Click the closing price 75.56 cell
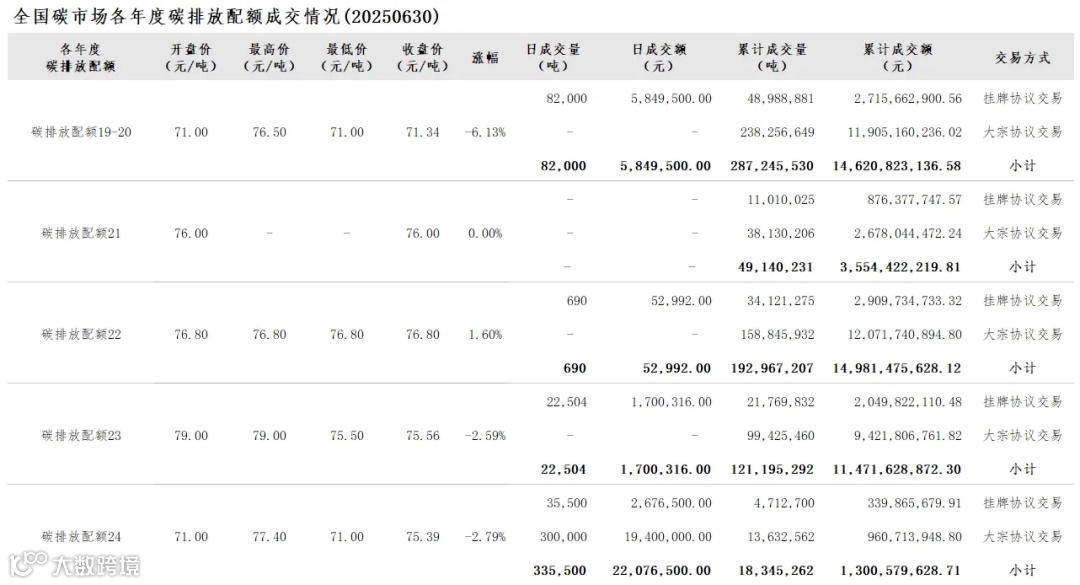Image resolution: width=1080 pixels, height=585 pixels. (422, 435)
